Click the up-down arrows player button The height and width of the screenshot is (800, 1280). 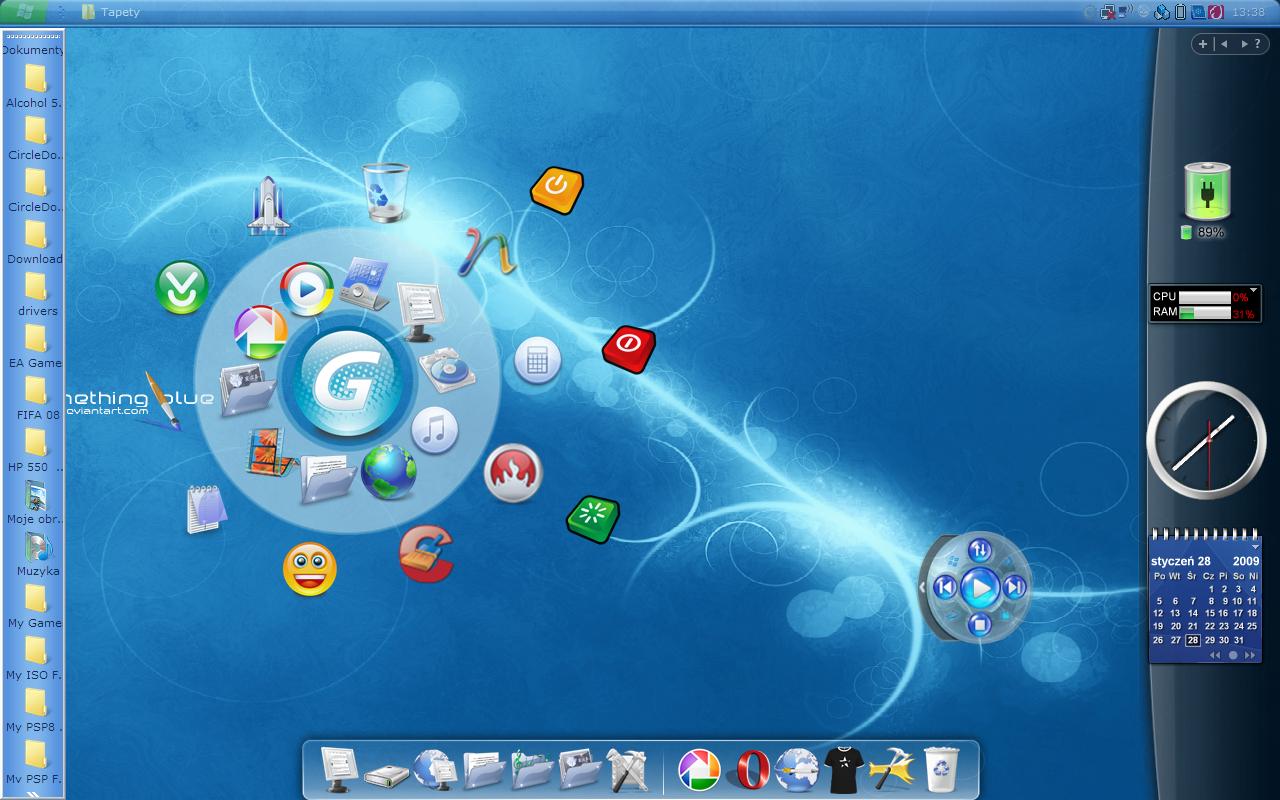[x=980, y=550]
